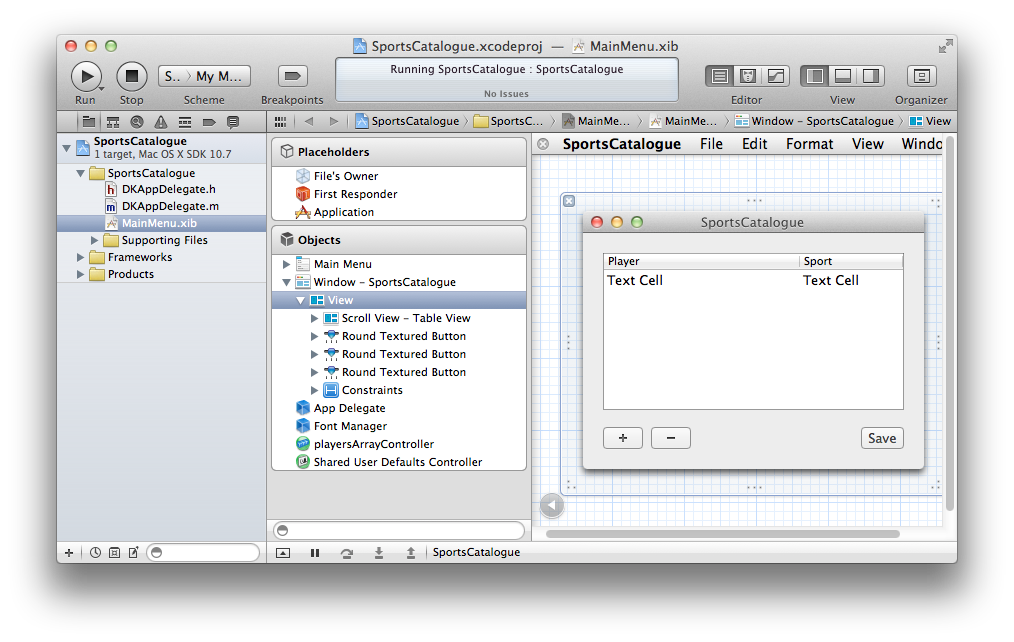
Task: Show the Symbol navigator icon
Action: 113,122
